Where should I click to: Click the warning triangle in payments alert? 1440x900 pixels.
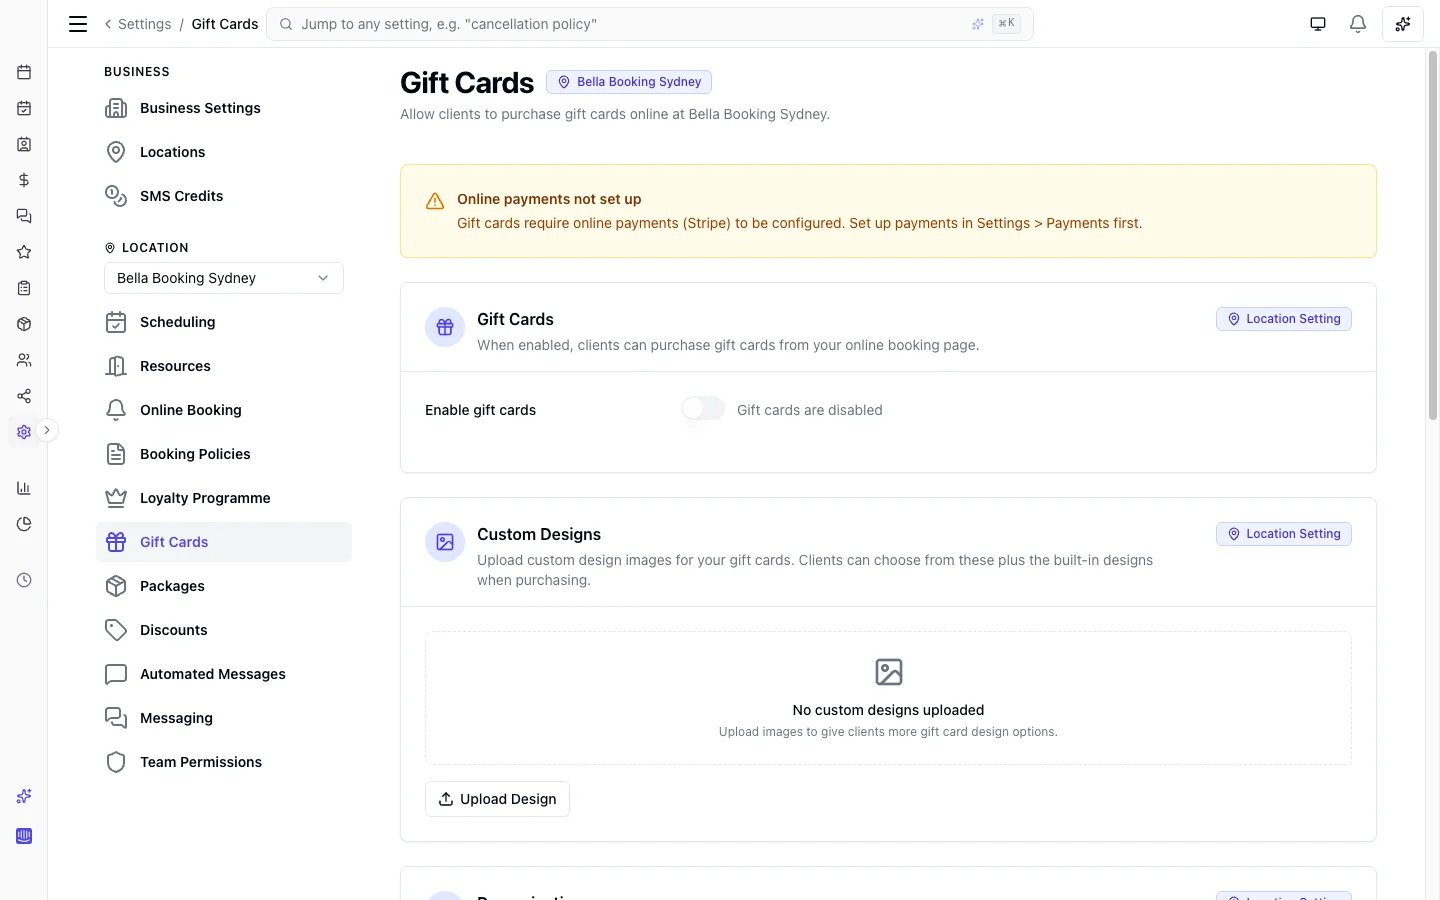pyautogui.click(x=435, y=201)
